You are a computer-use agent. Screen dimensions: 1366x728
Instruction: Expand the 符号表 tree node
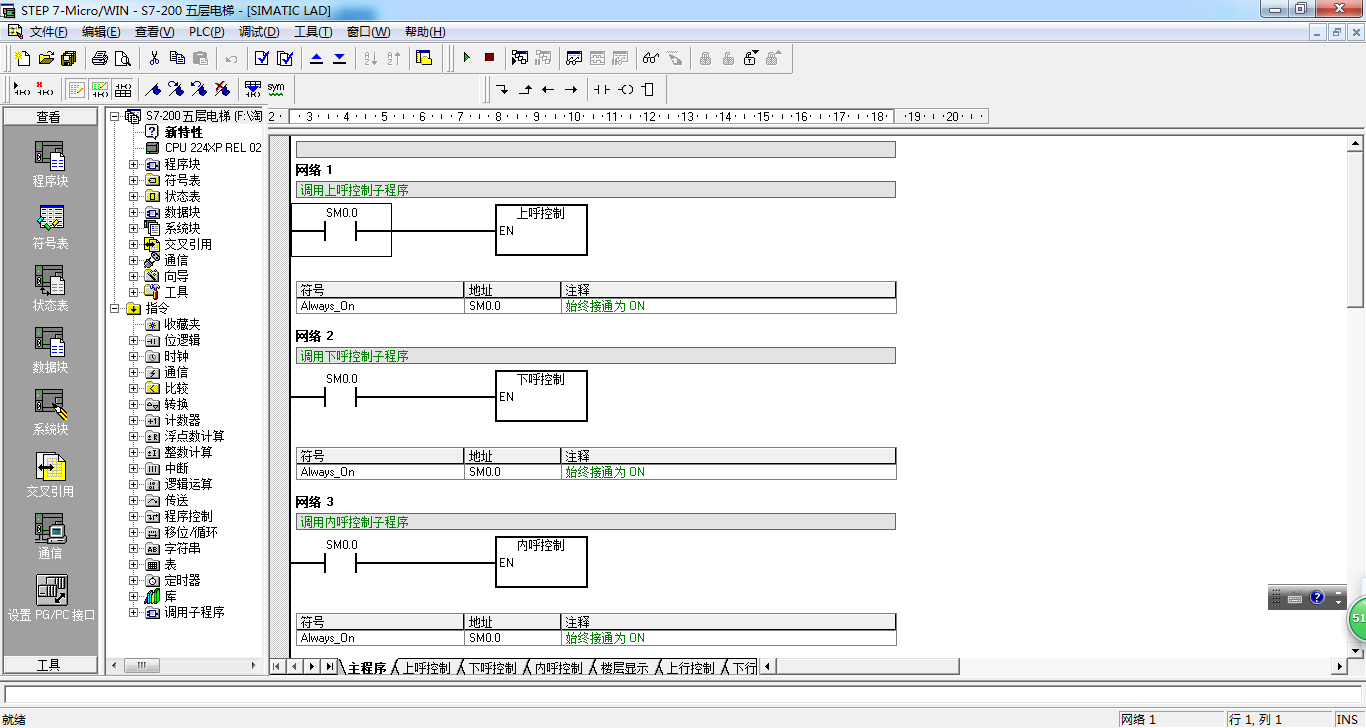click(x=134, y=180)
